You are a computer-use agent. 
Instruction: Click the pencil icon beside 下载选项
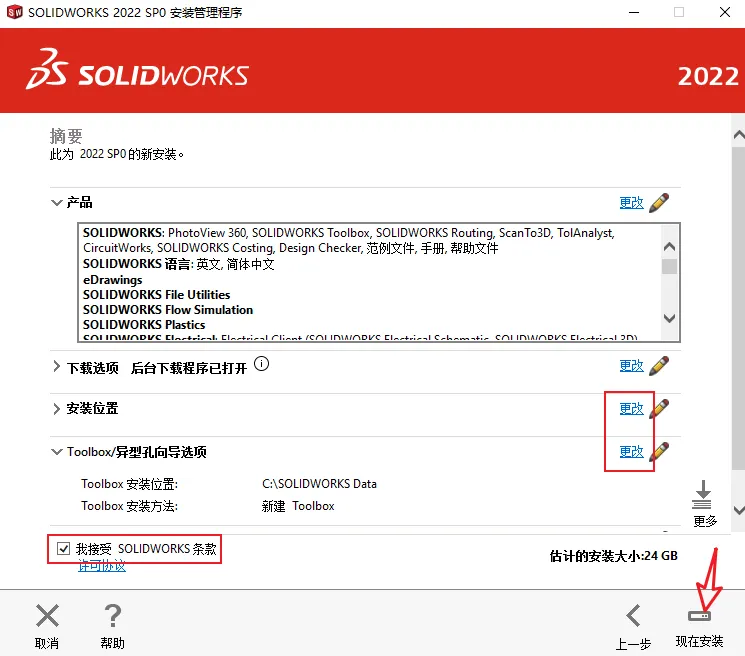[659, 366]
